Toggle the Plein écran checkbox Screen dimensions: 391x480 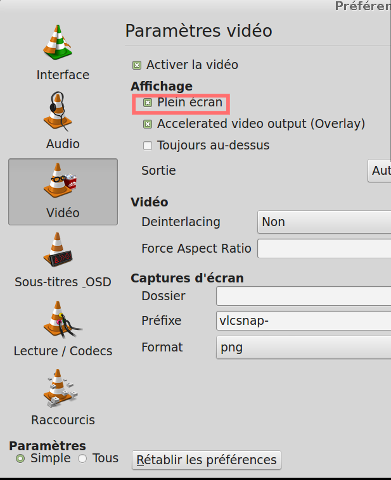[x=147, y=103]
